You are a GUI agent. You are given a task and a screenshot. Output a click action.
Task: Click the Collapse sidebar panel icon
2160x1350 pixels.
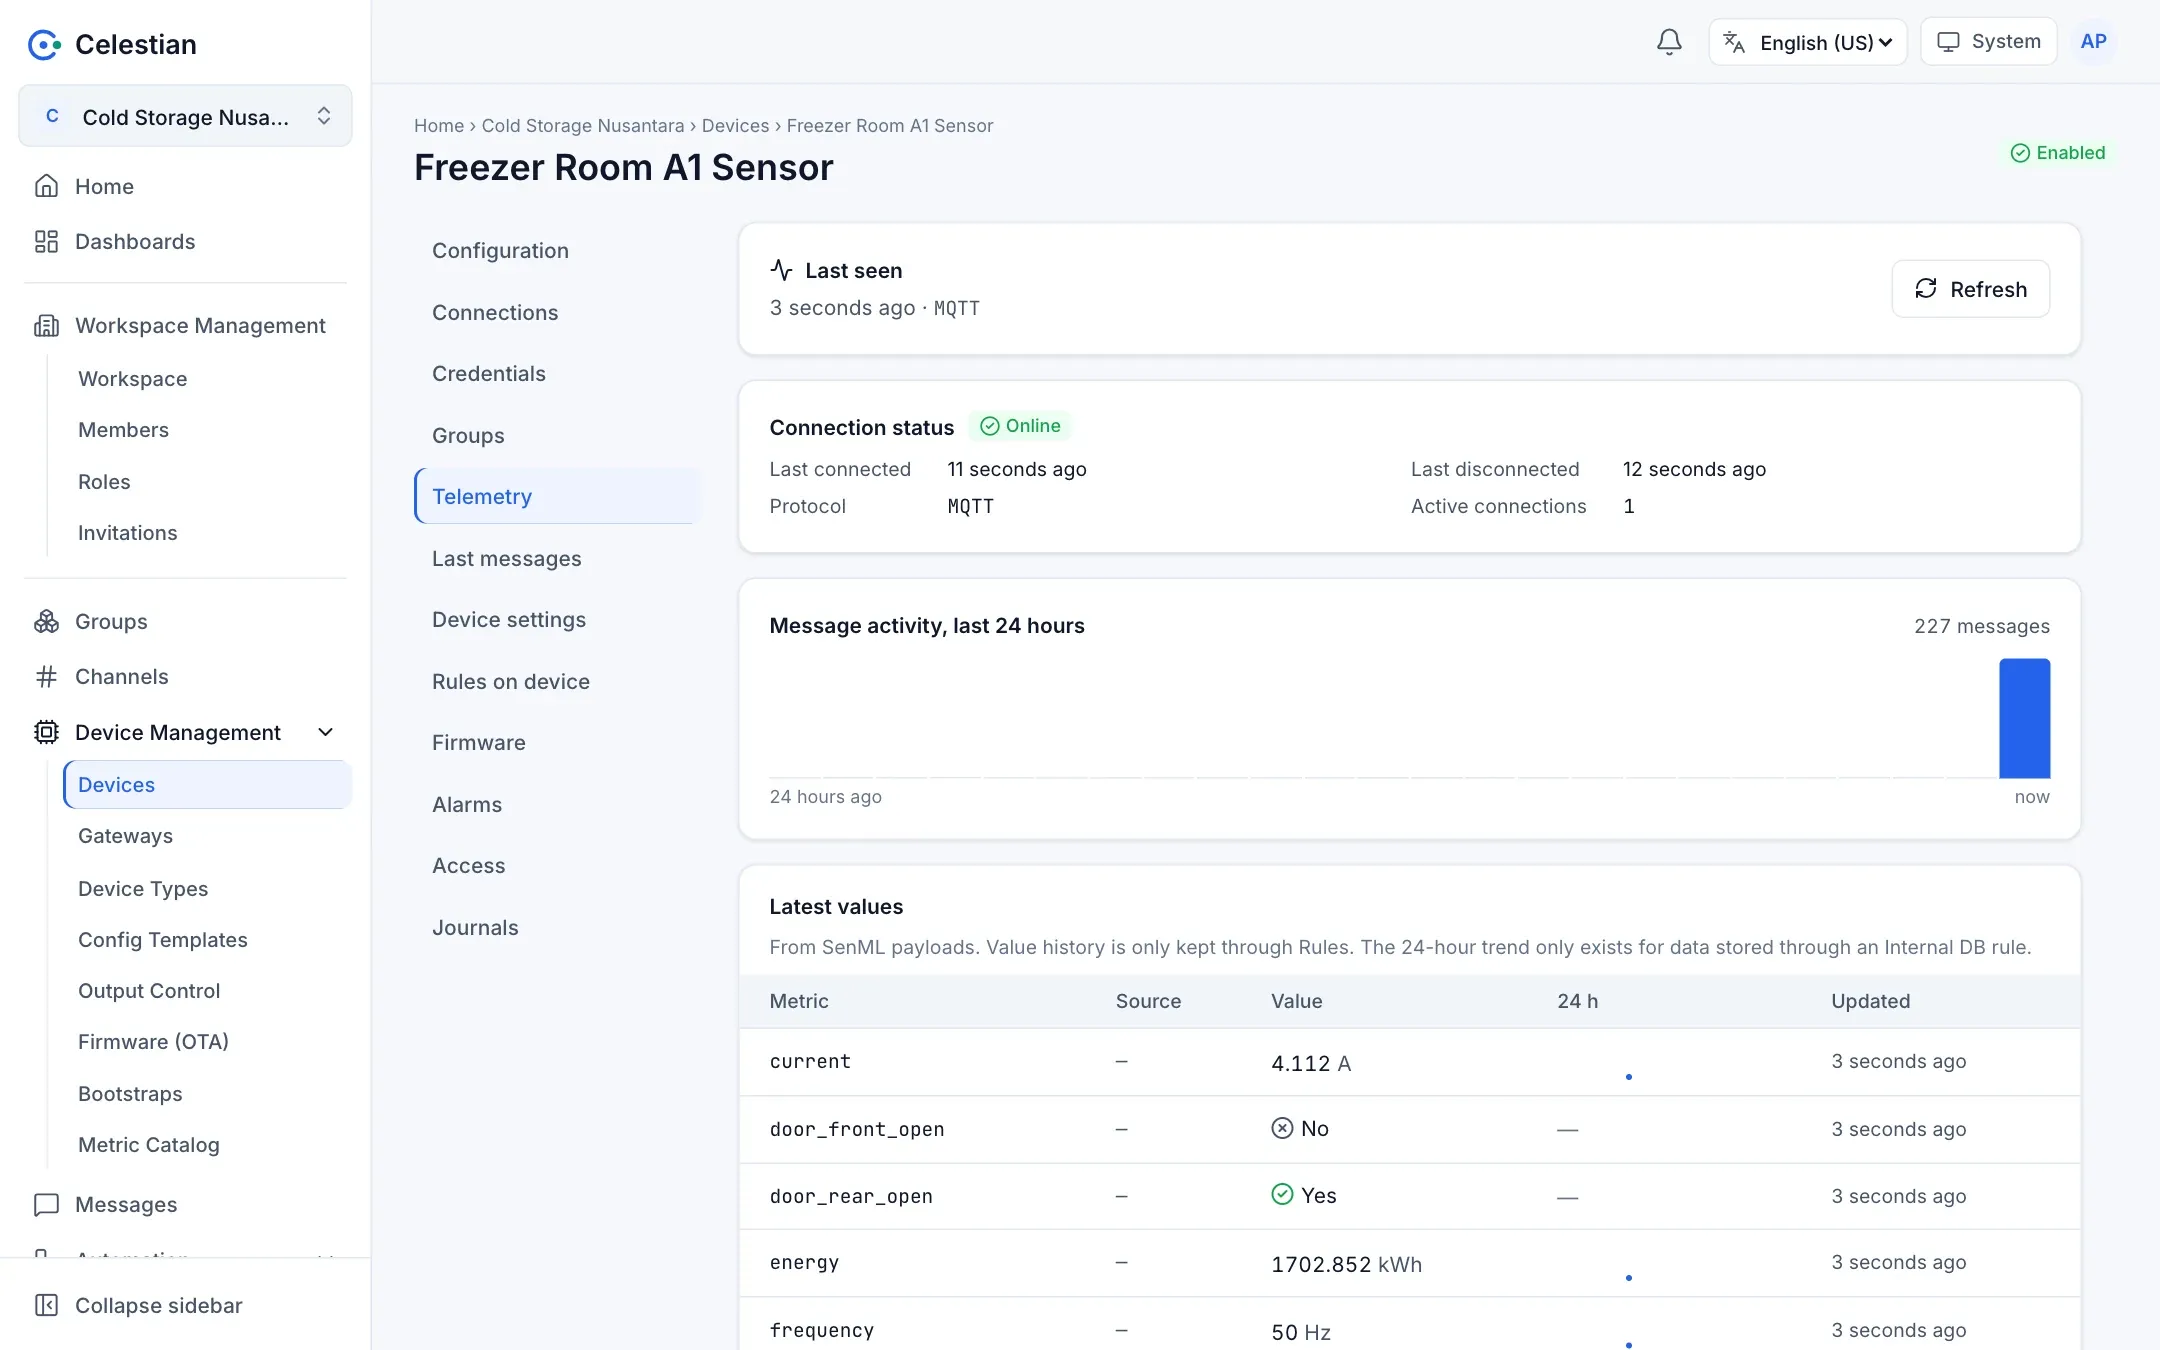(x=46, y=1305)
